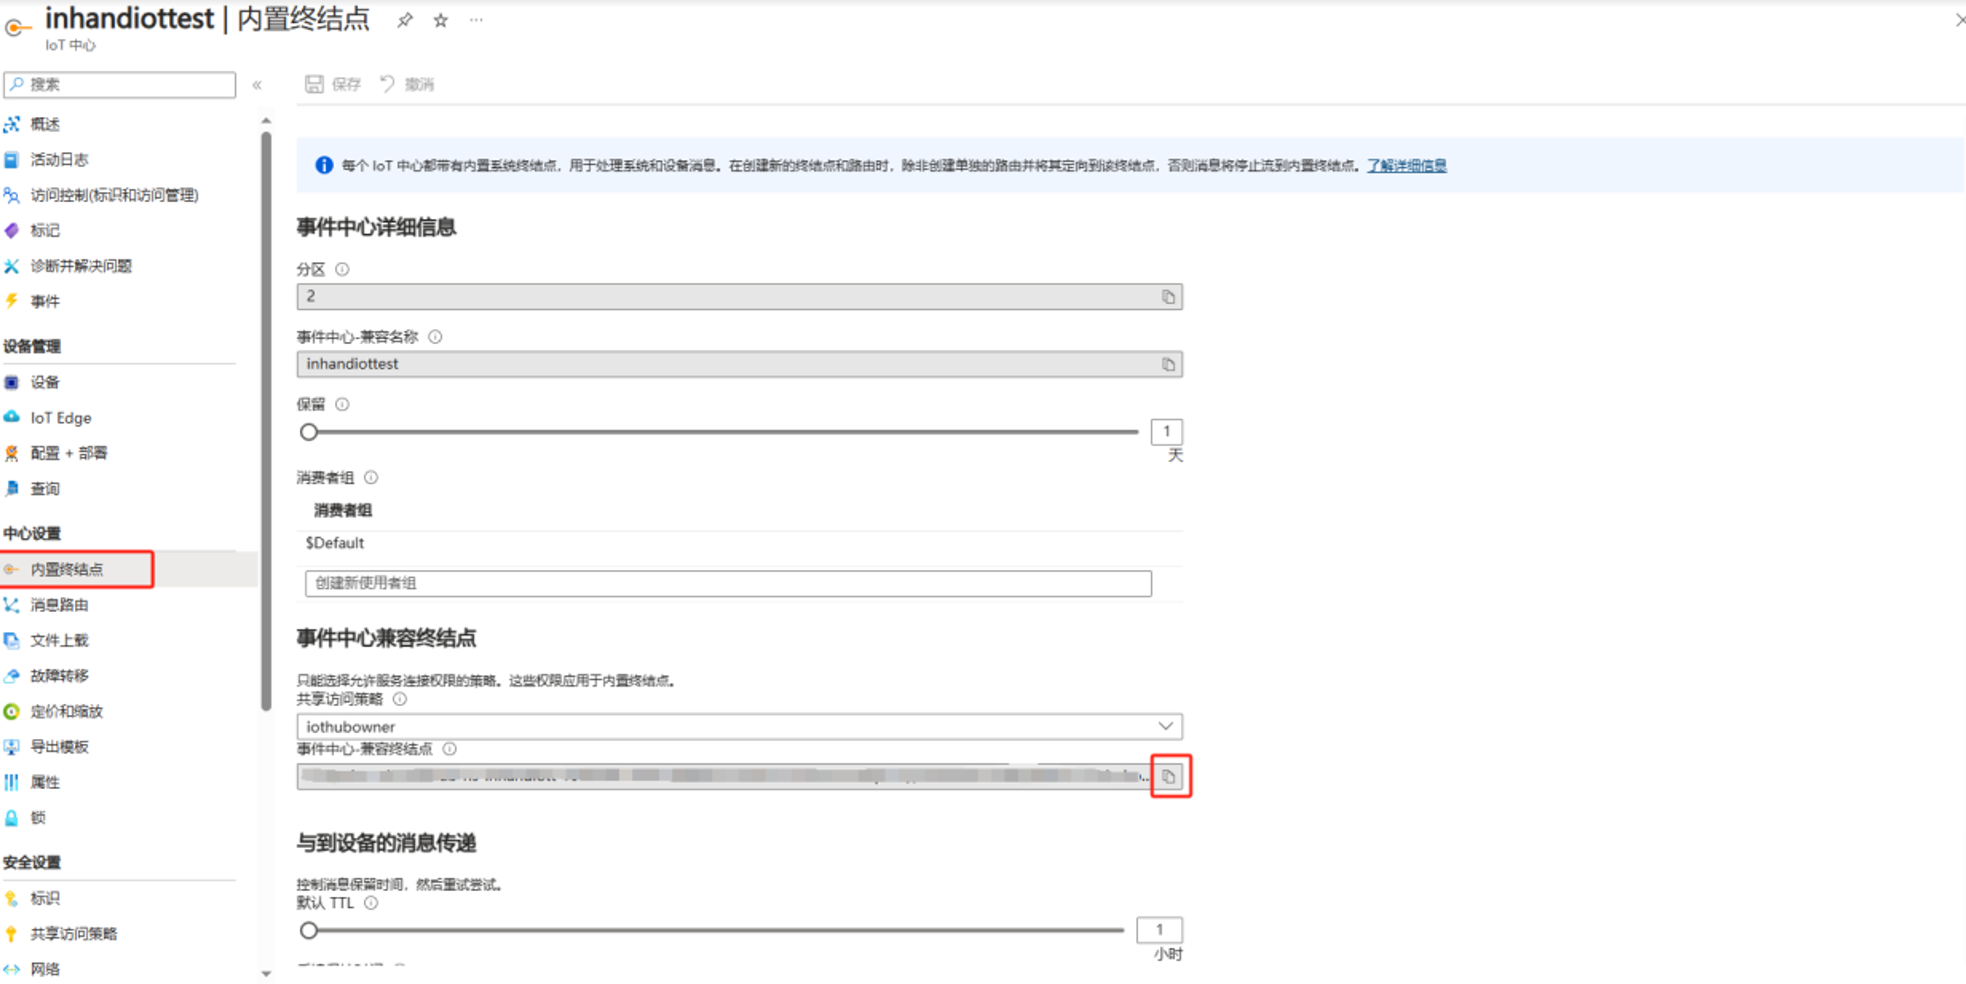Select the $Default consumer group row
The image size is (1966, 984).
[740, 543]
